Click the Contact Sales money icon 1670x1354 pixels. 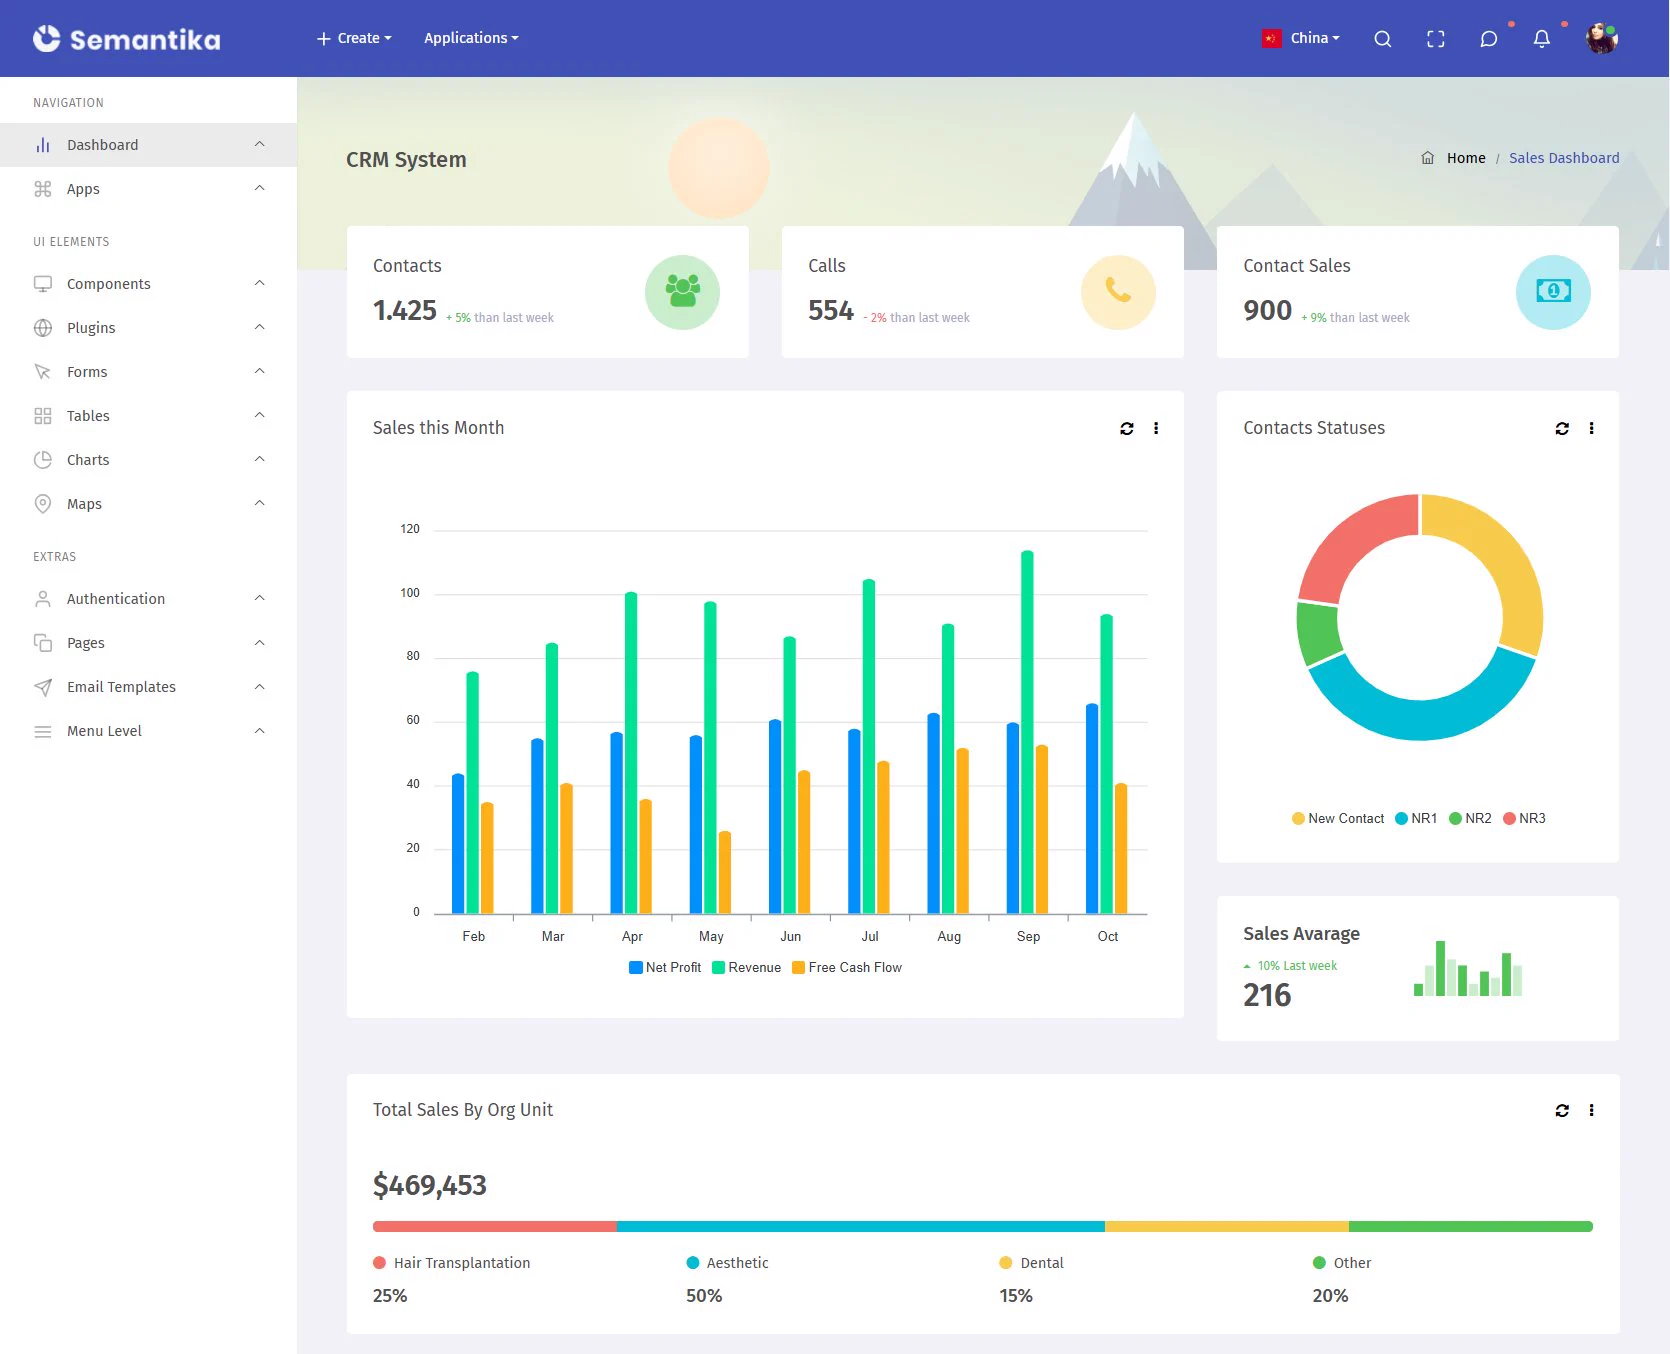coord(1553,292)
